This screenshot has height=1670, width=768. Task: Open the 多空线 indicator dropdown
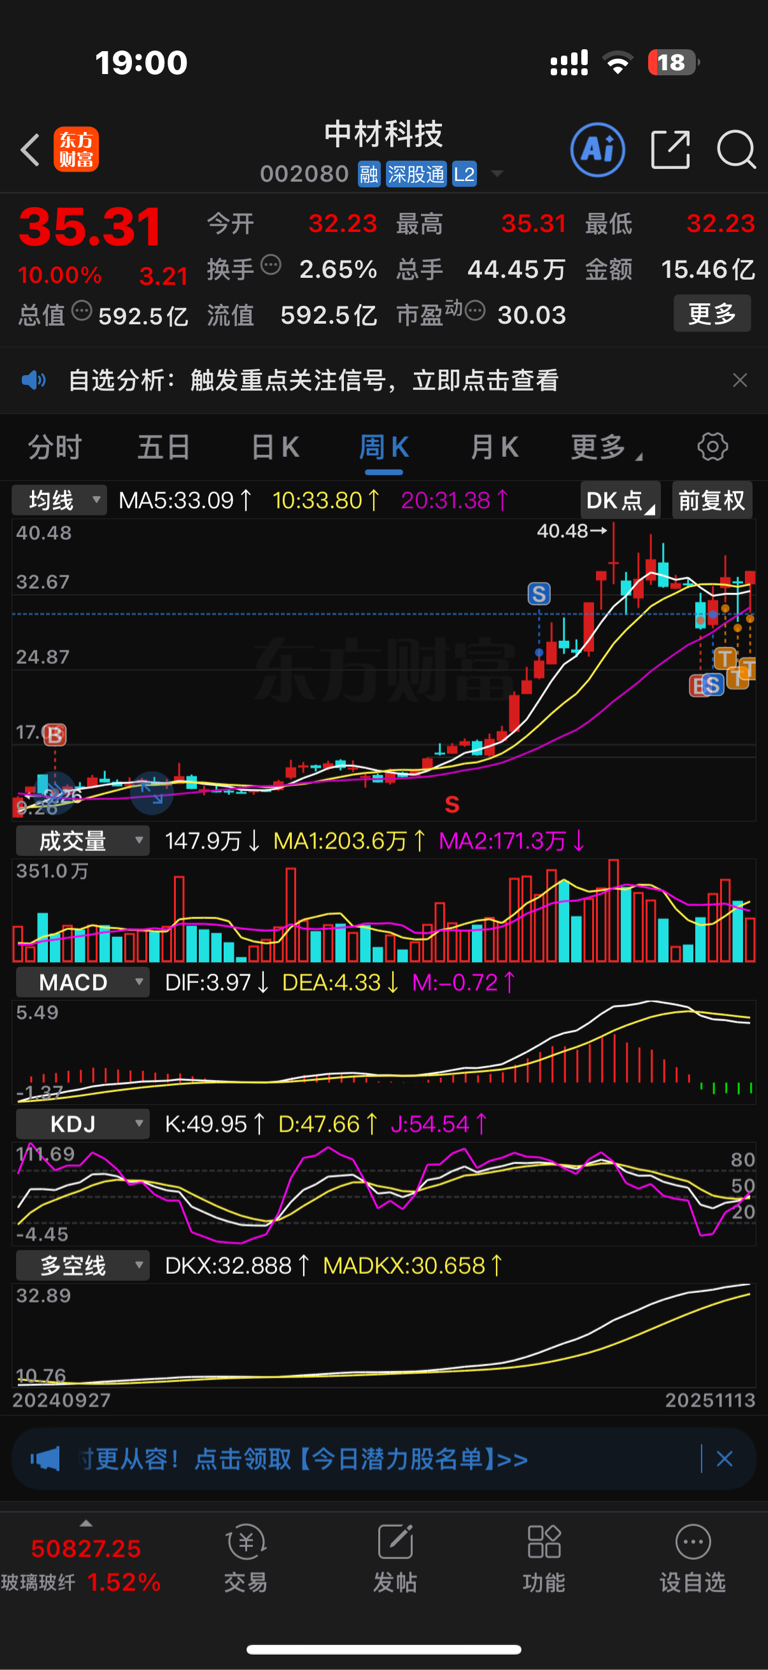click(83, 1266)
